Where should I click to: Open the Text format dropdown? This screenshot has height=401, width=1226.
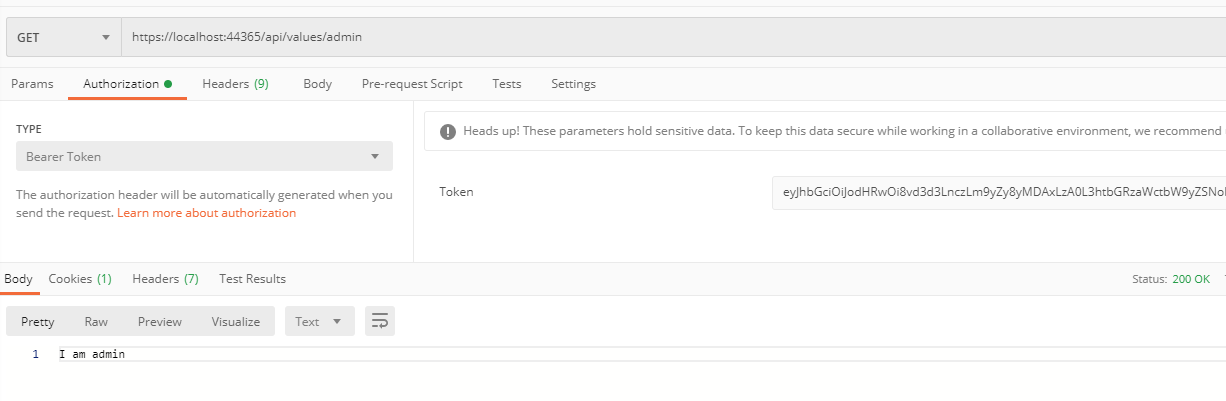319,321
